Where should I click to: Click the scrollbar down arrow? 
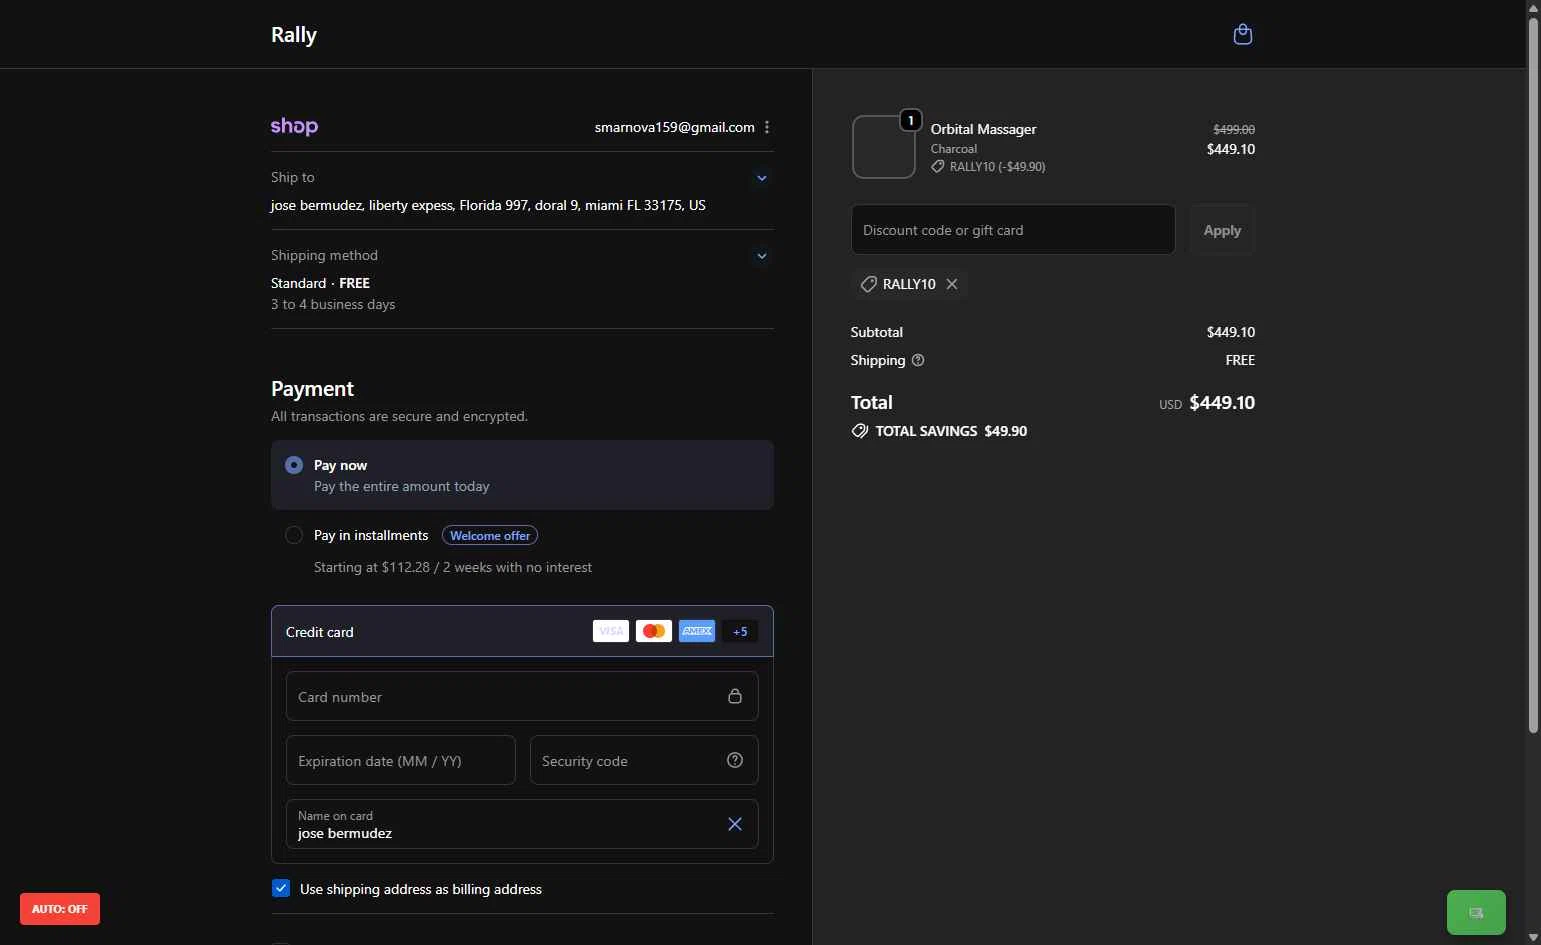click(x=1533, y=938)
